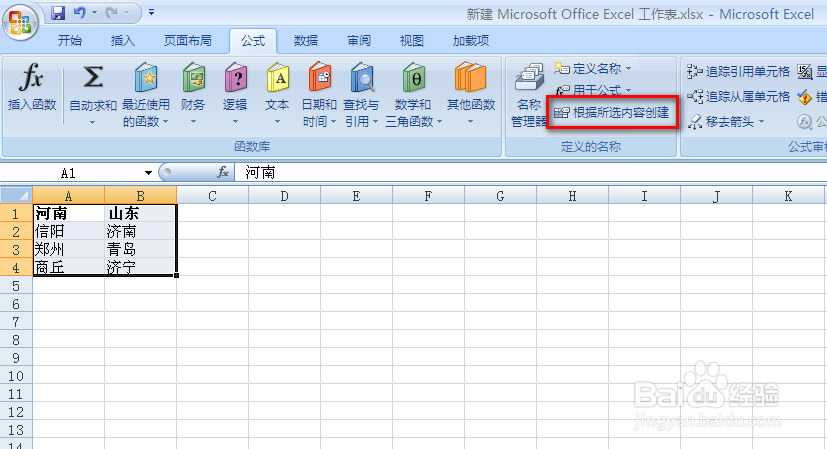Select cell containing 济南
The image size is (827, 449).
[140, 231]
